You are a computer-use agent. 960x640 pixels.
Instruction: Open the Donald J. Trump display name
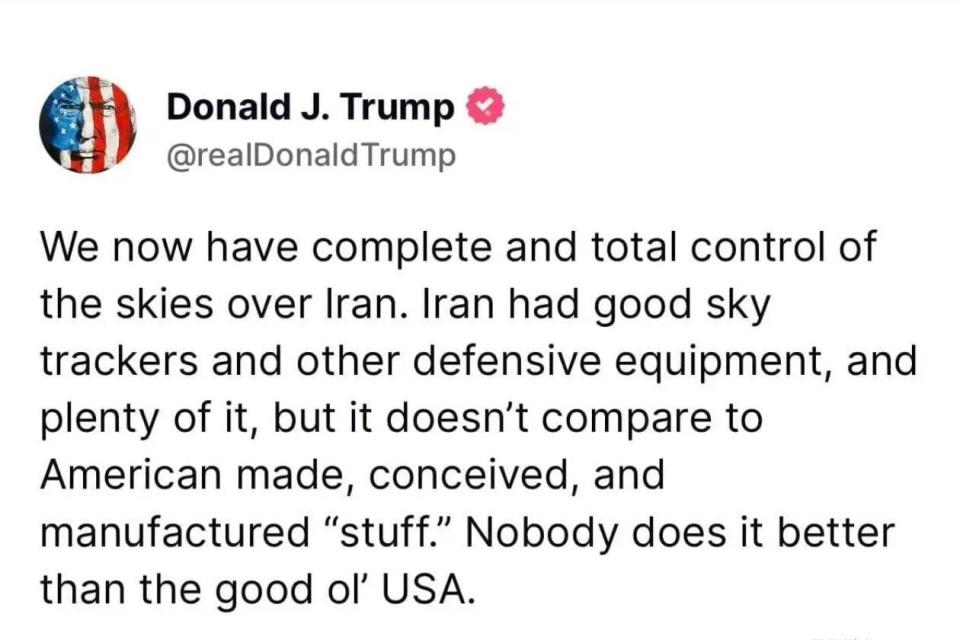(310, 107)
